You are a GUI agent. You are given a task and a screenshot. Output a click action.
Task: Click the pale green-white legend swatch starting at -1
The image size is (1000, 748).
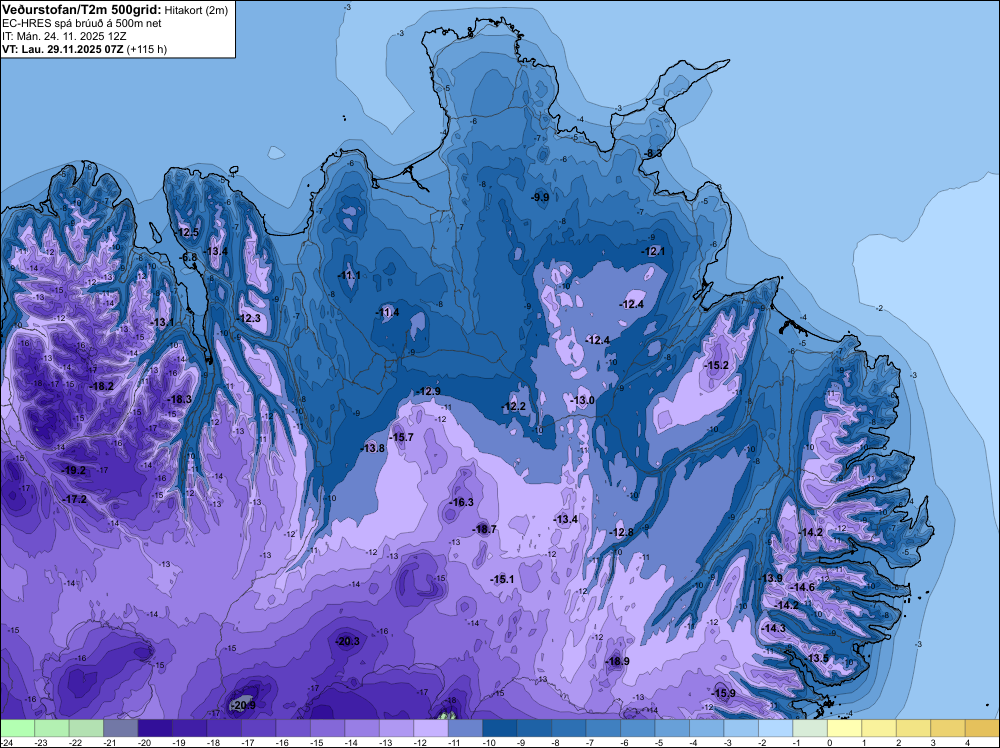[809, 728]
